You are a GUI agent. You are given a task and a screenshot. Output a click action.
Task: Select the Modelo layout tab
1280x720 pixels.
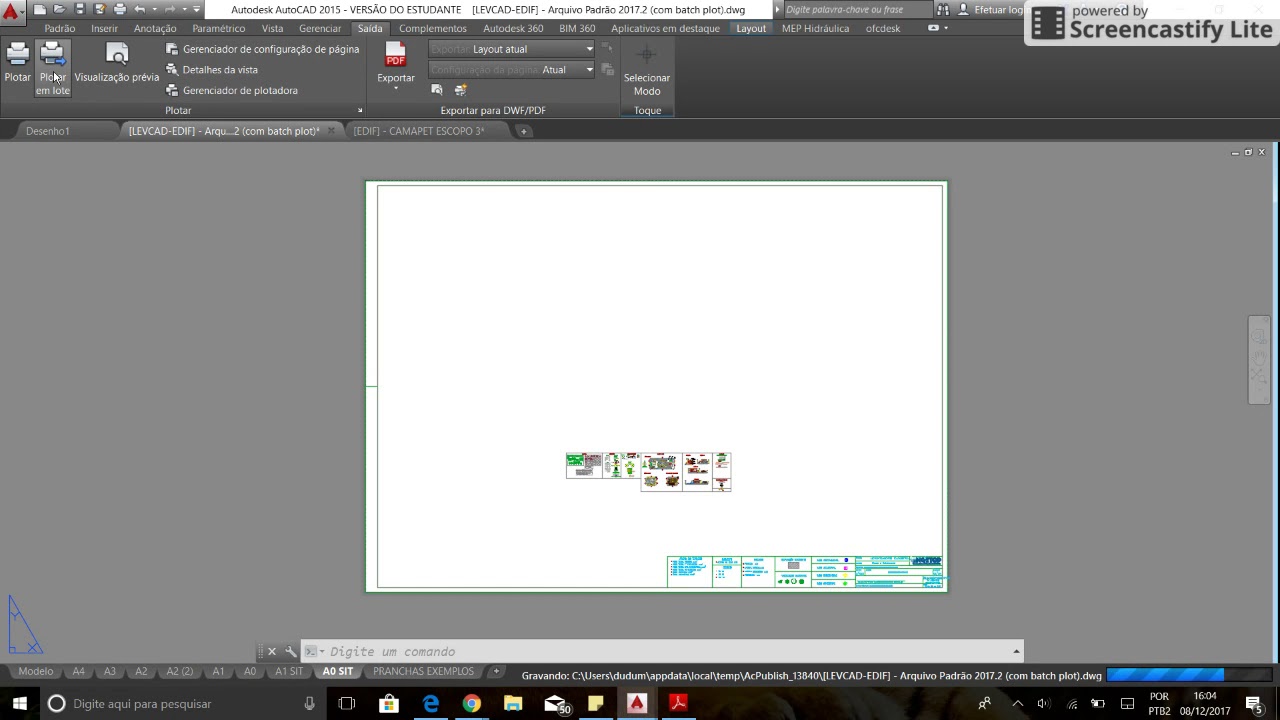pos(35,672)
